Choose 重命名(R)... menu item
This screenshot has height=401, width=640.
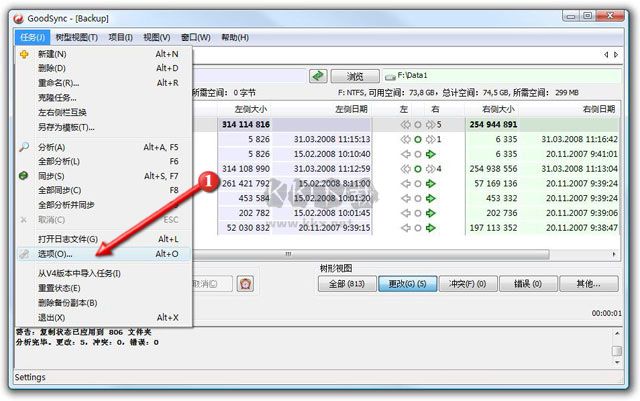[x=104, y=83]
